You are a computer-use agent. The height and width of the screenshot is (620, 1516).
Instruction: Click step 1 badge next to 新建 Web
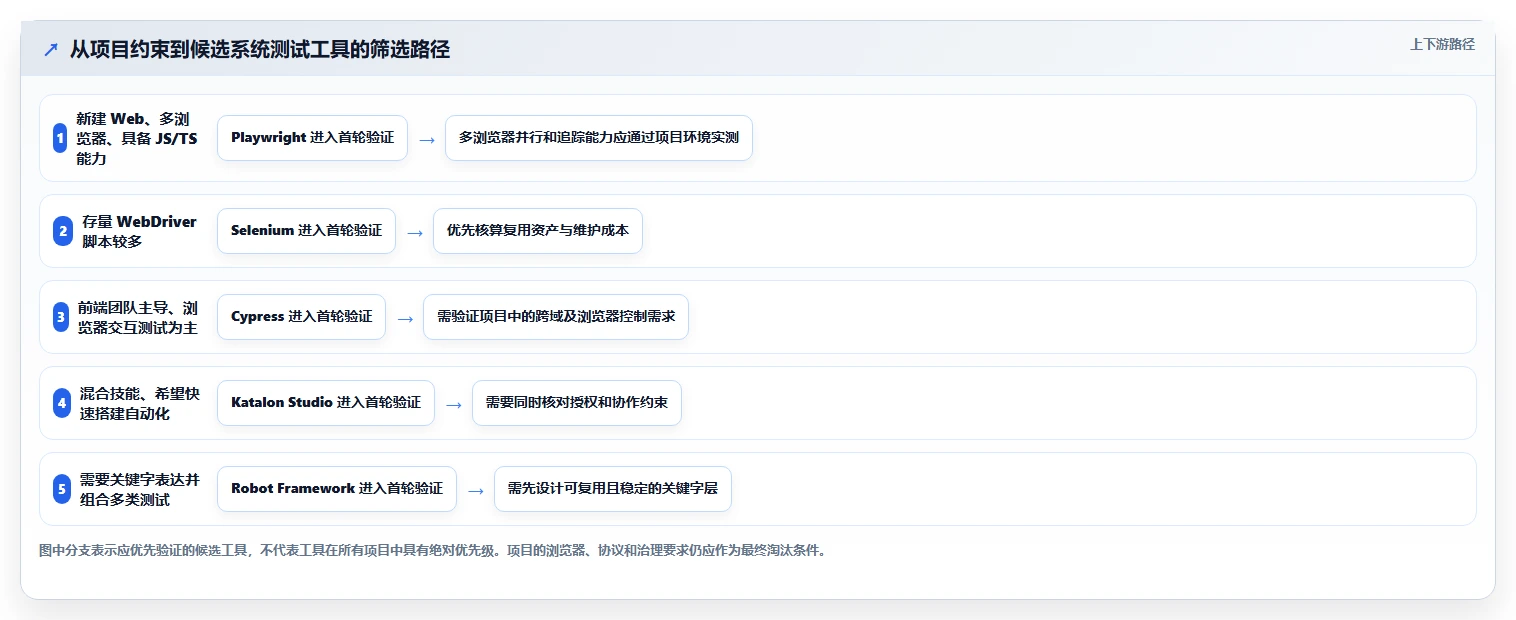[x=60, y=138]
